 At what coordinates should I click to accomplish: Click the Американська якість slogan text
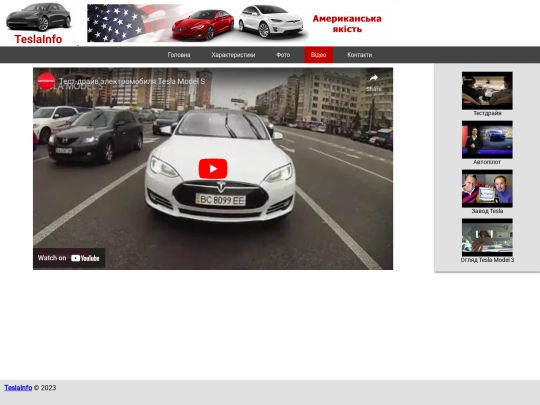tap(347, 24)
